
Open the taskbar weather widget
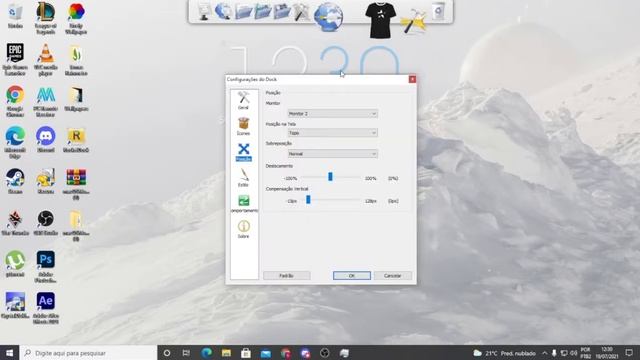(x=504, y=353)
